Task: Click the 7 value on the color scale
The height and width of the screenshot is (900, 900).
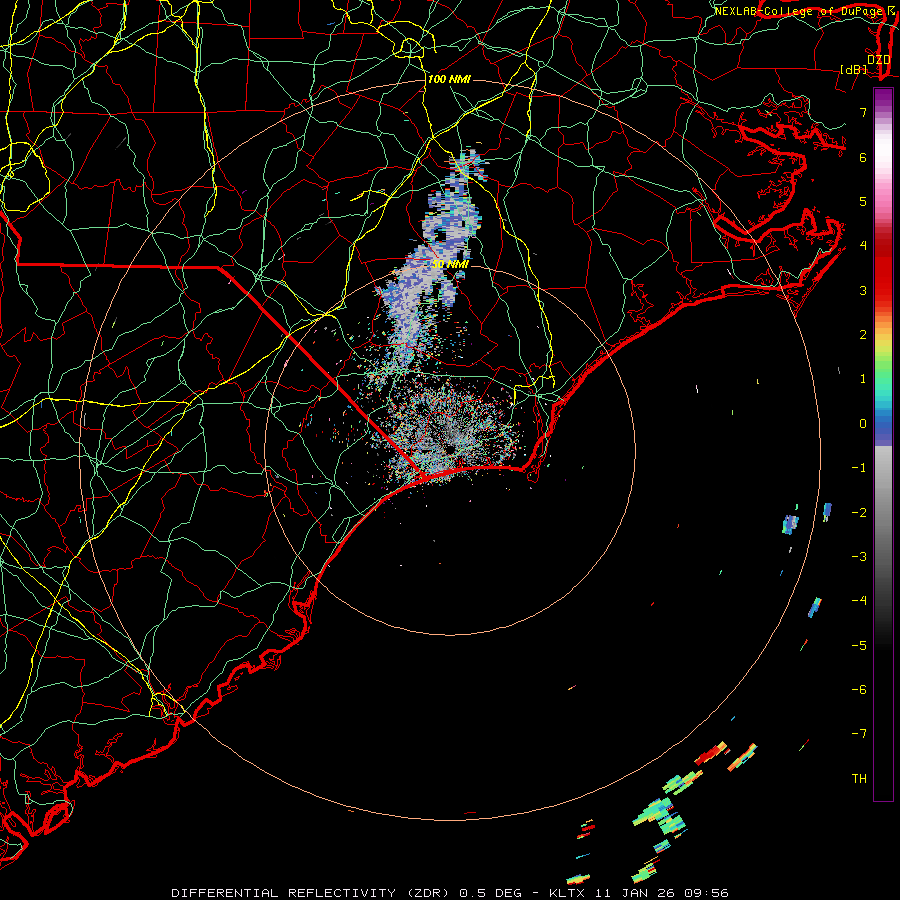Action: [863, 112]
